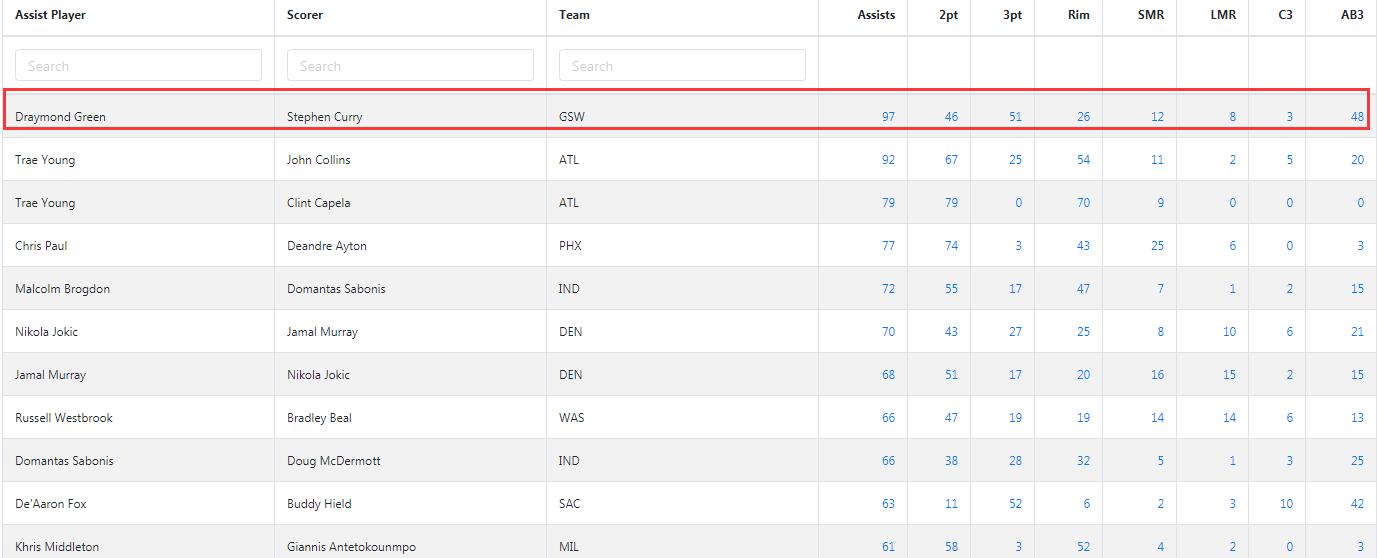Select the Doug McDermott scorer cell
Image resolution: width=1377 pixels, height=558 pixels.
point(410,461)
